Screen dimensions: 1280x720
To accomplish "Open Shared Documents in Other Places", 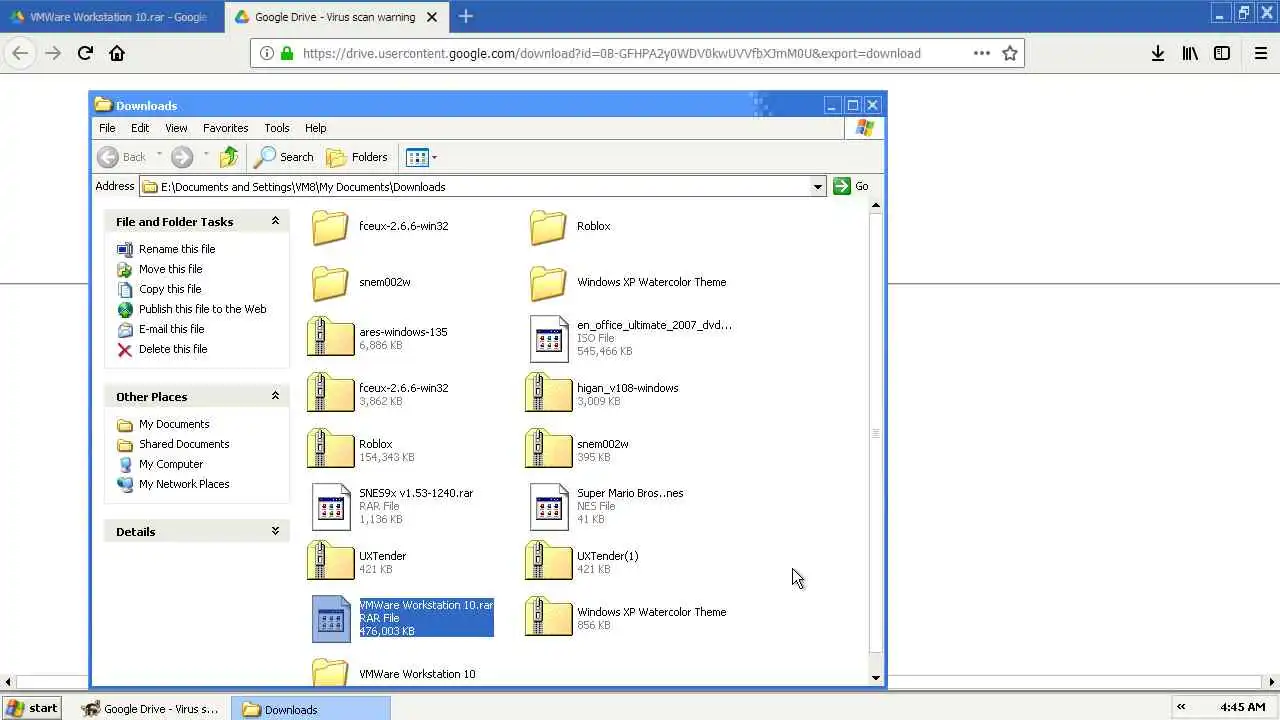I will tap(184, 444).
